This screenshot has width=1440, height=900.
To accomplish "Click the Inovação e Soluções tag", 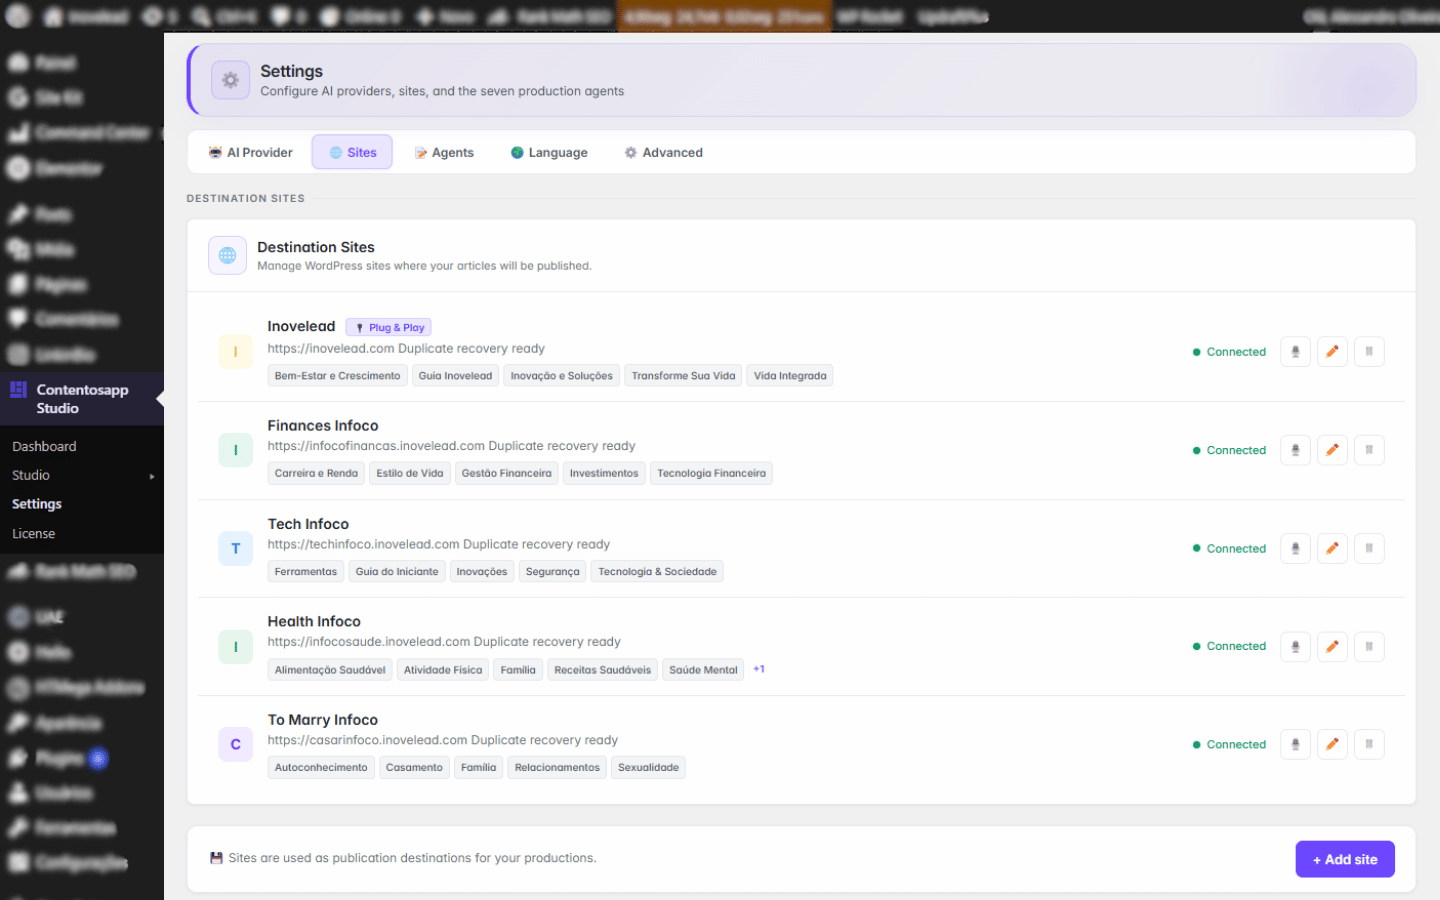I will coord(561,376).
